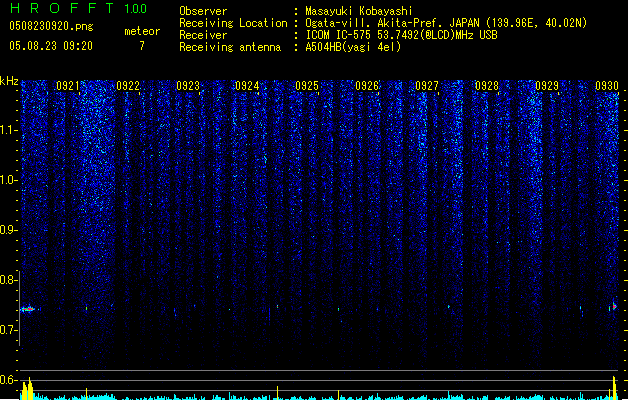The height and width of the screenshot is (400, 629).
Task: Click the red meteor echo at spectrogram start
Action: click(x=28, y=309)
